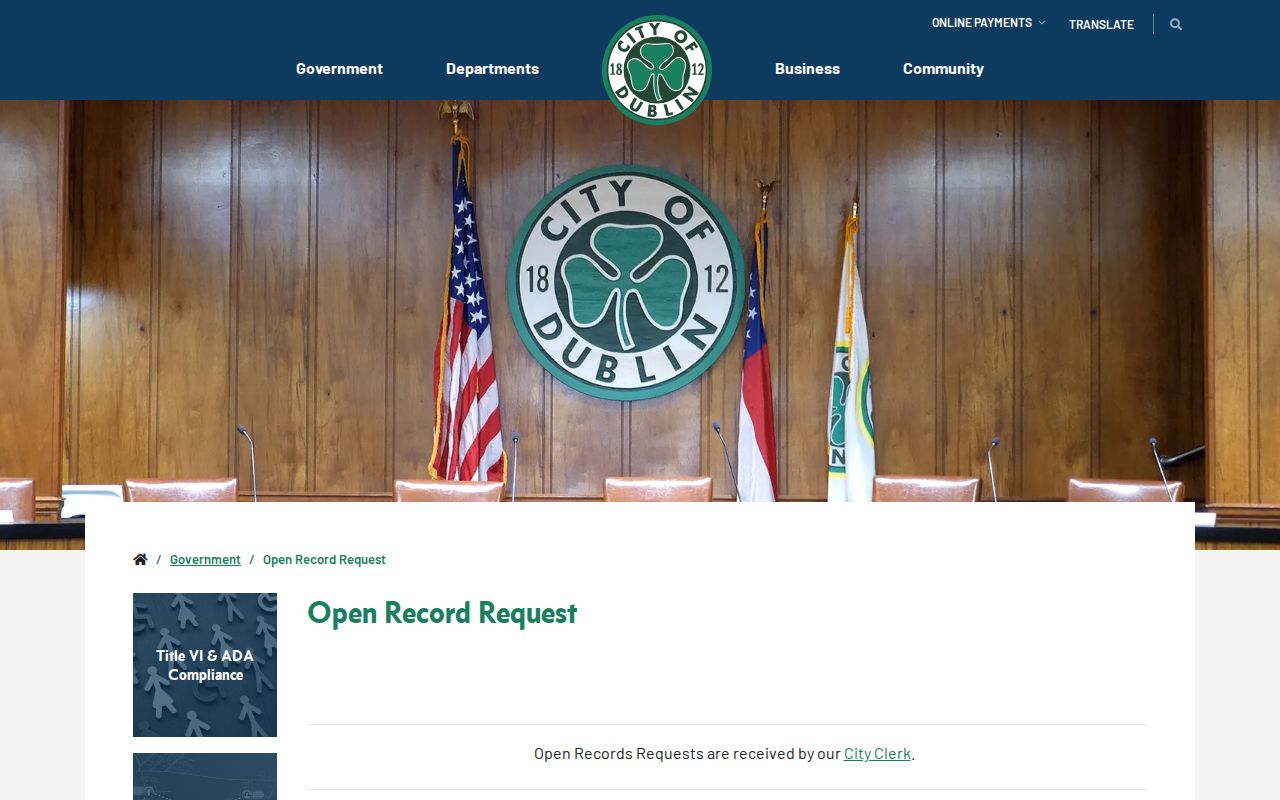Expand the Online Payments dropdown

[x=988, y=23]
